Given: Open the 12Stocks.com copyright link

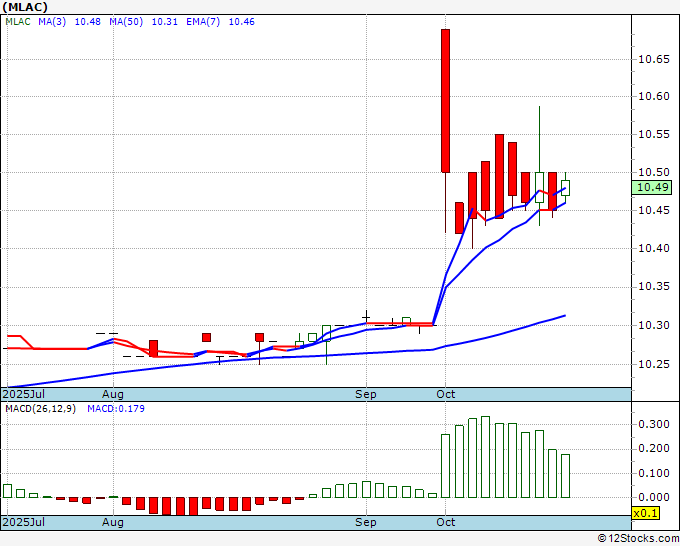Looking at the screenshot, I should pyautogui.click(x=638, y=538).
